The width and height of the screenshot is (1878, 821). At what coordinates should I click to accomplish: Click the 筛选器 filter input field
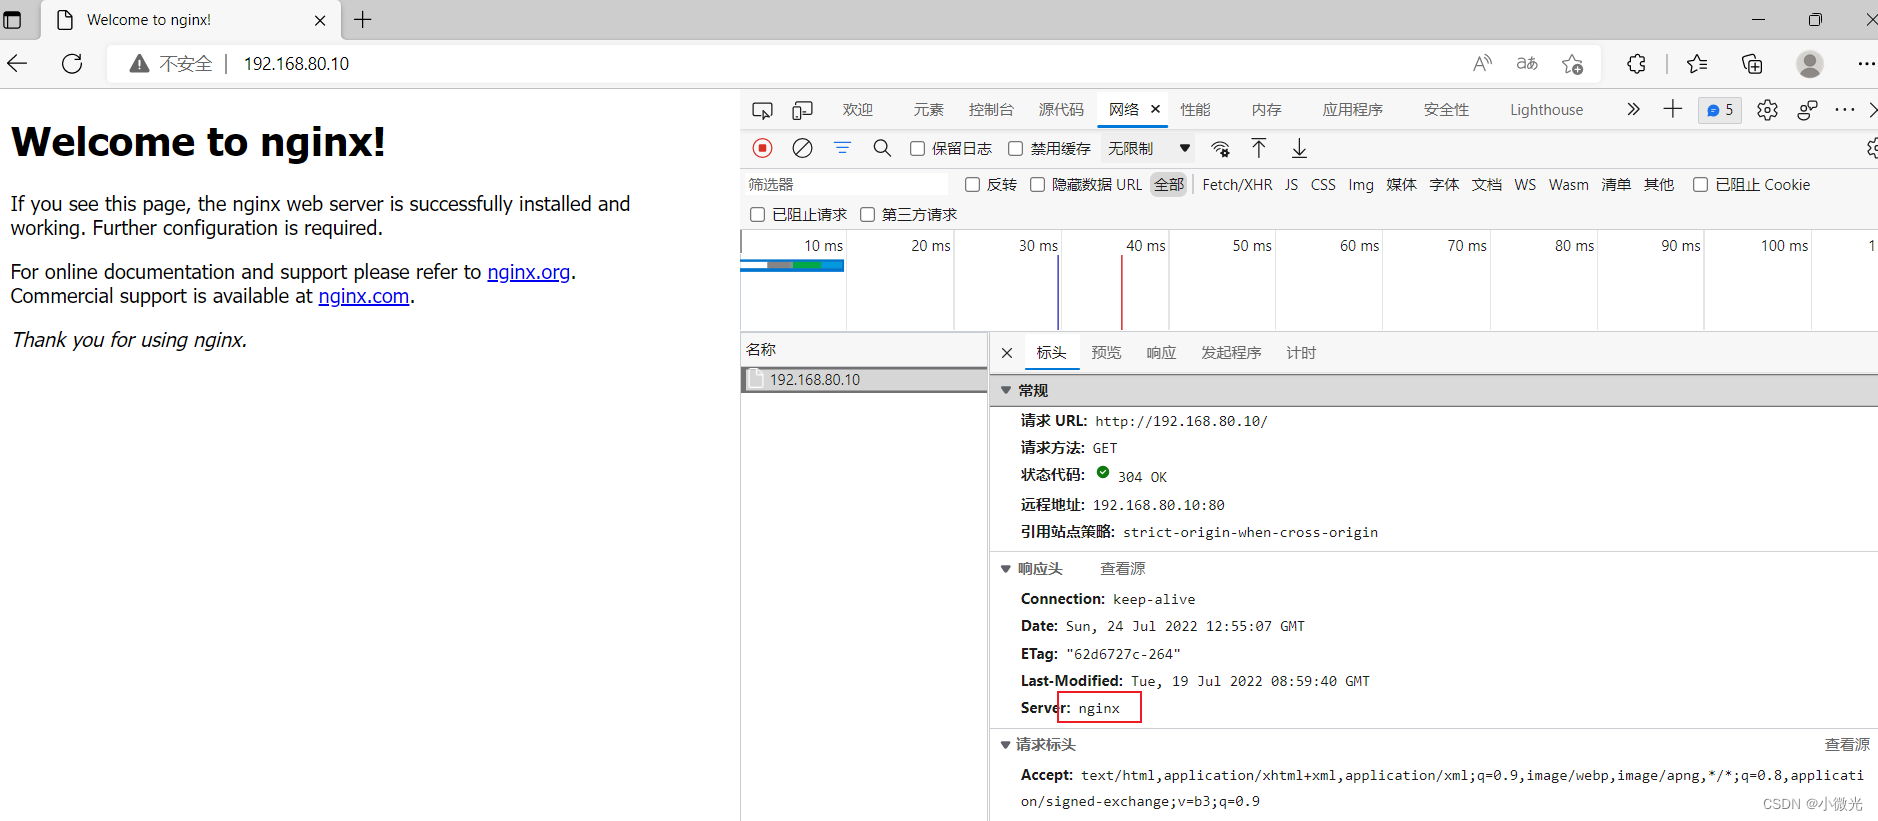coord(845,185)
